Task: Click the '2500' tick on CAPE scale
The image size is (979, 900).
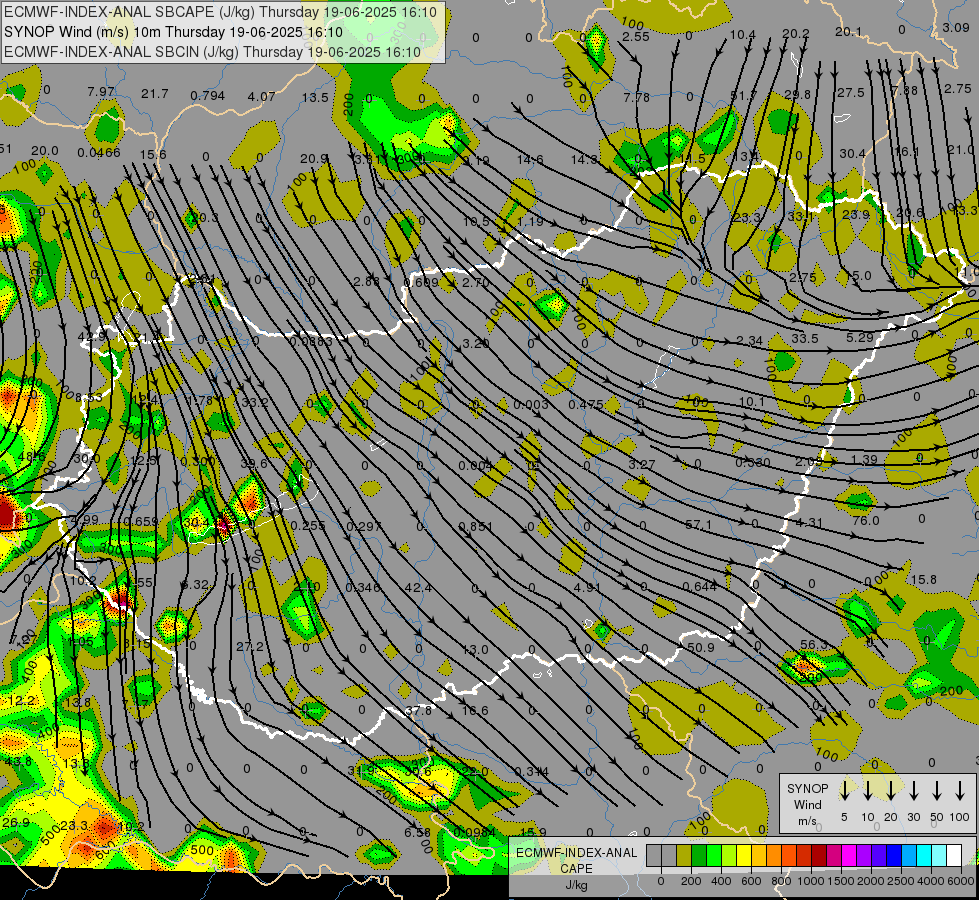Action: pos(901,881)
